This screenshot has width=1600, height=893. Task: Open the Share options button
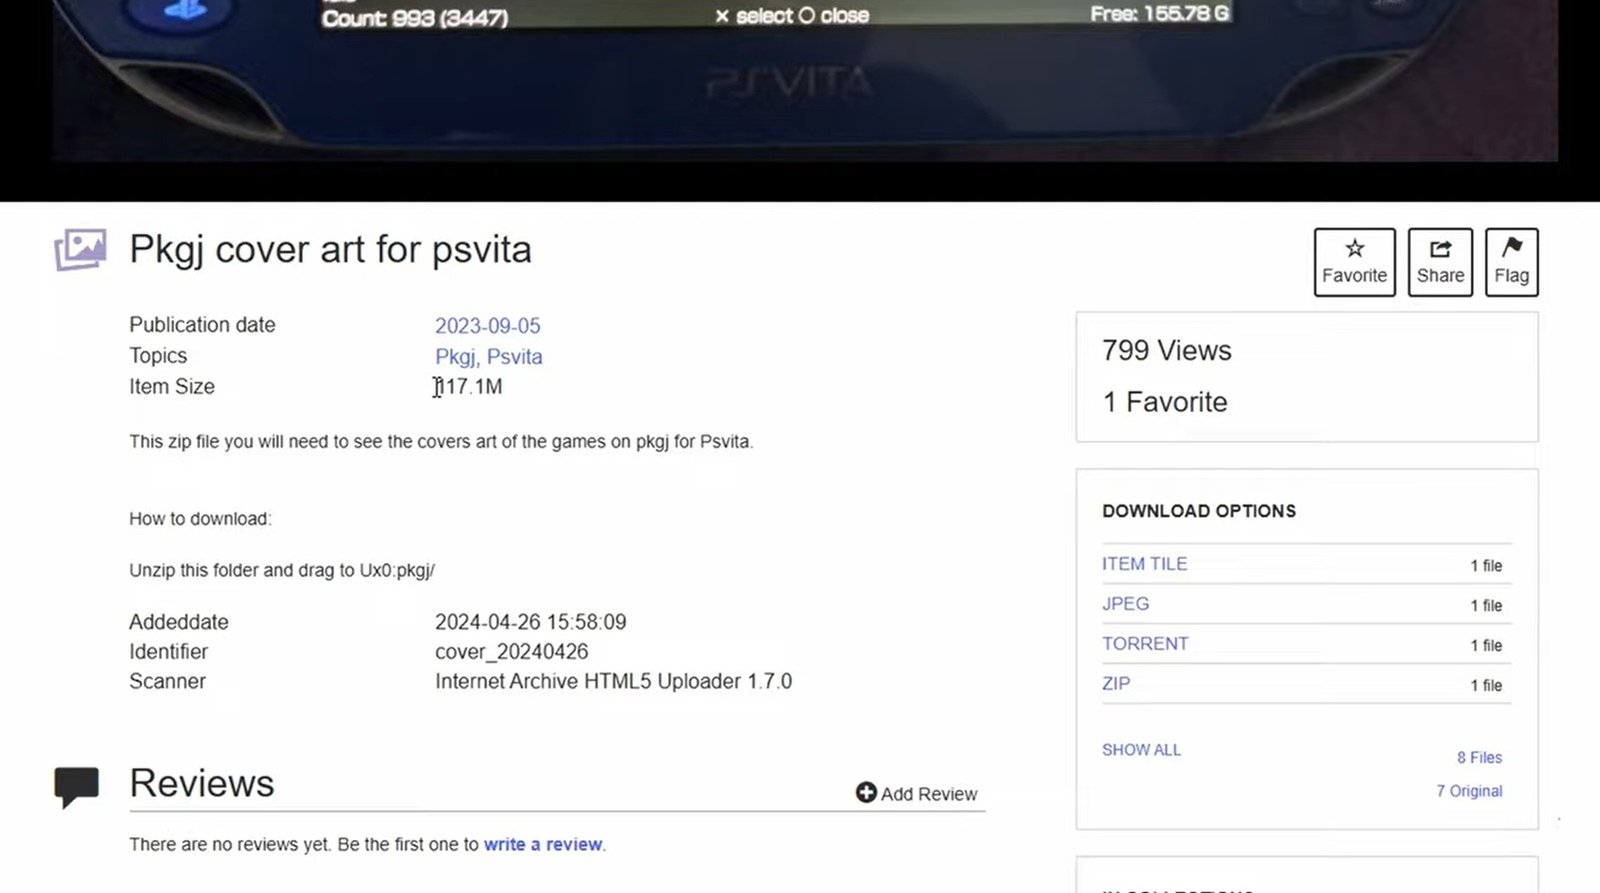[1440, 262]
